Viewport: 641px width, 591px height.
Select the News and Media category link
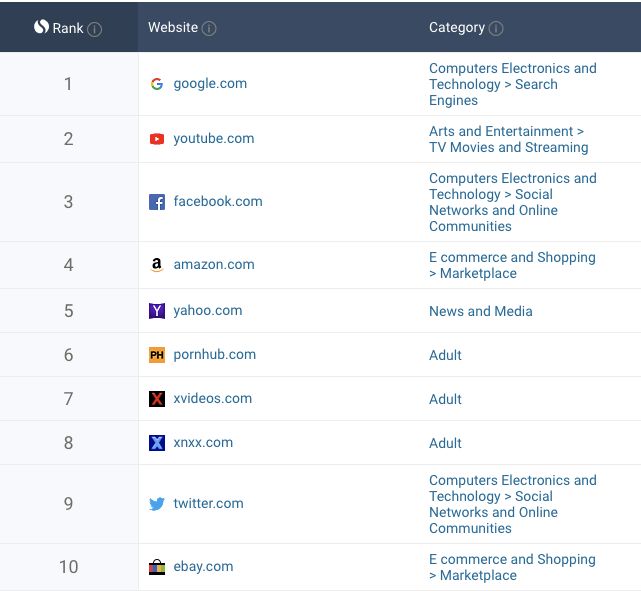coord(480,311)
